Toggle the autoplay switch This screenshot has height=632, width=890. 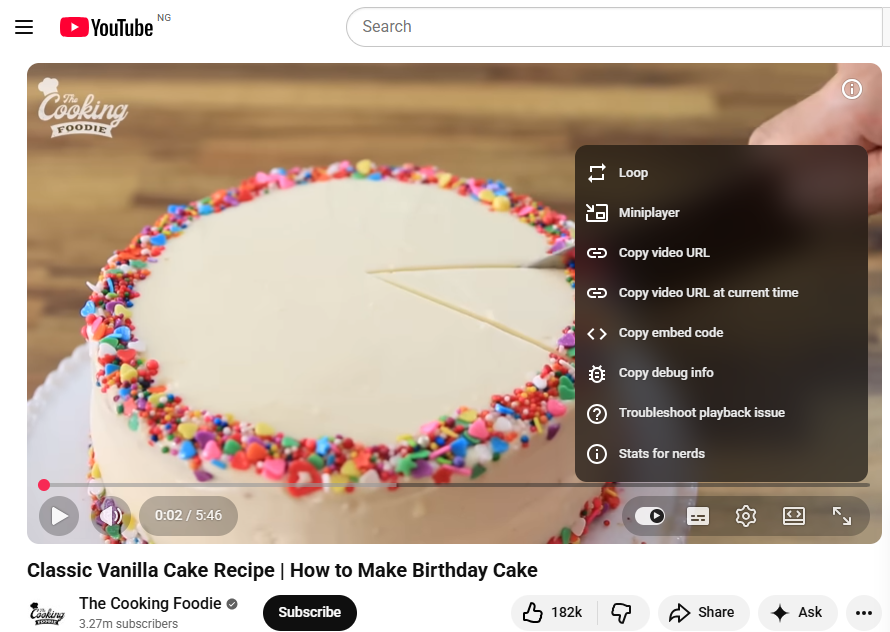pos(650,516)
